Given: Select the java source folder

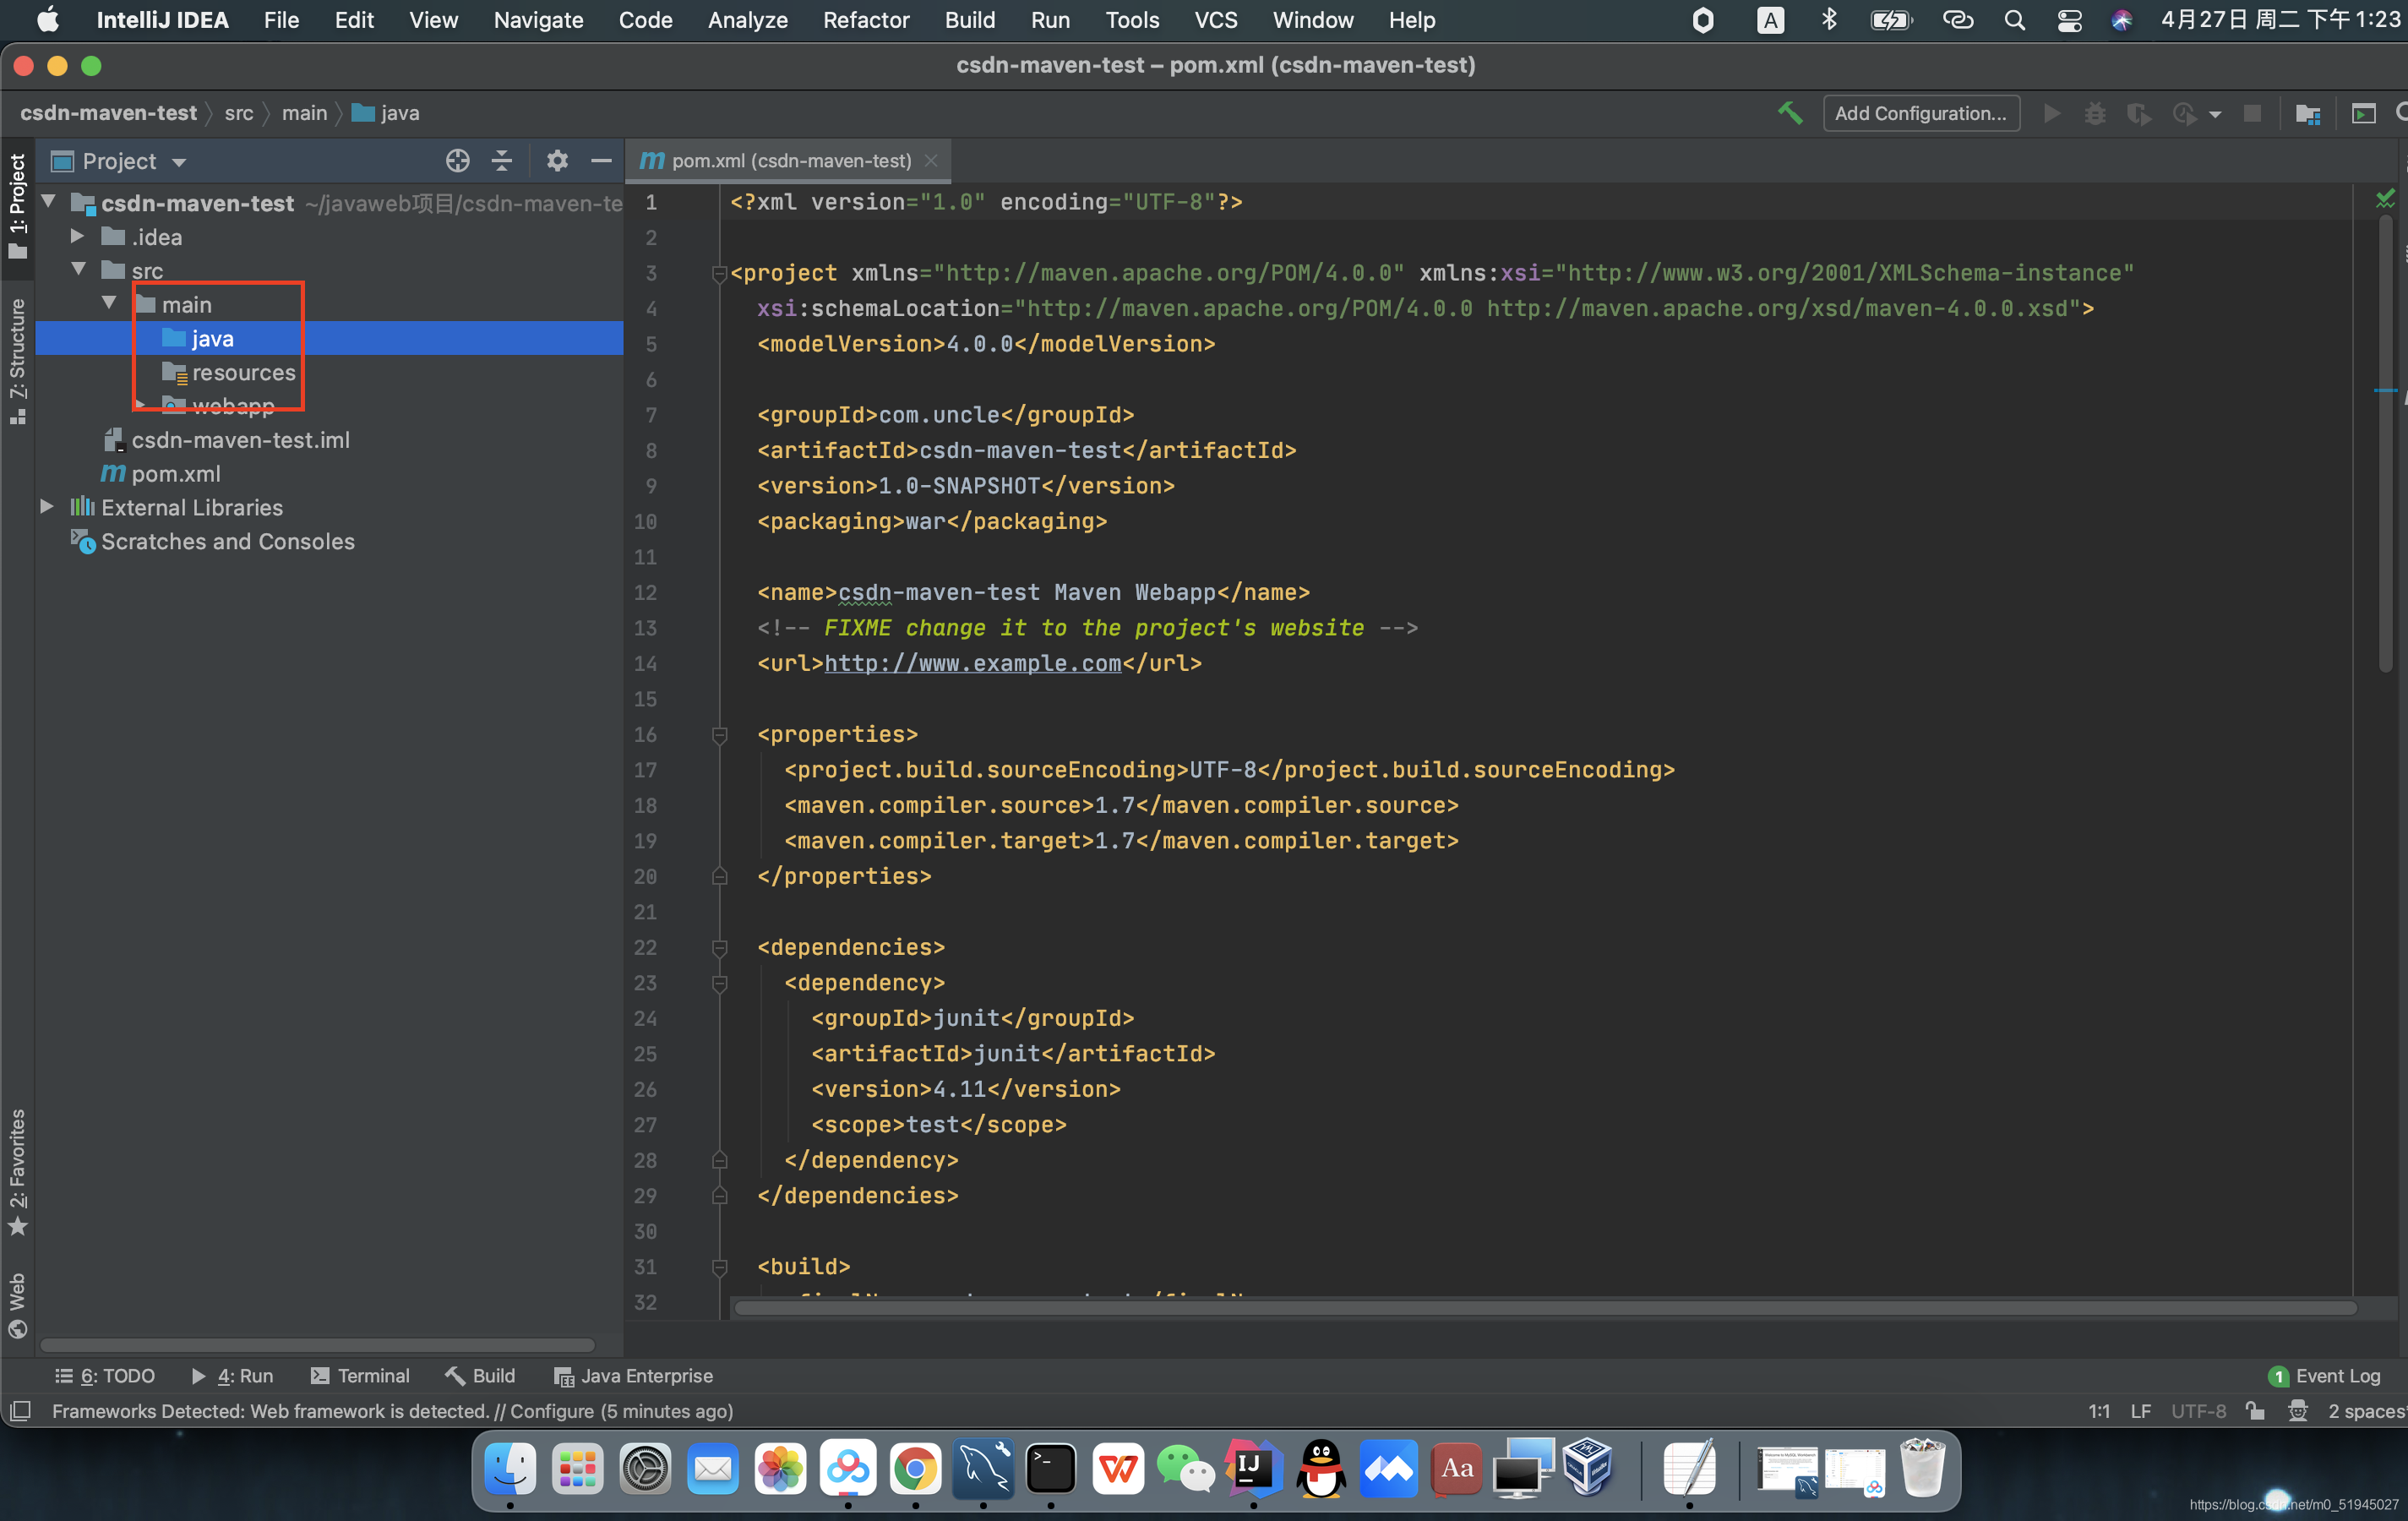Looking at the screenshot, I should point(209,336).
